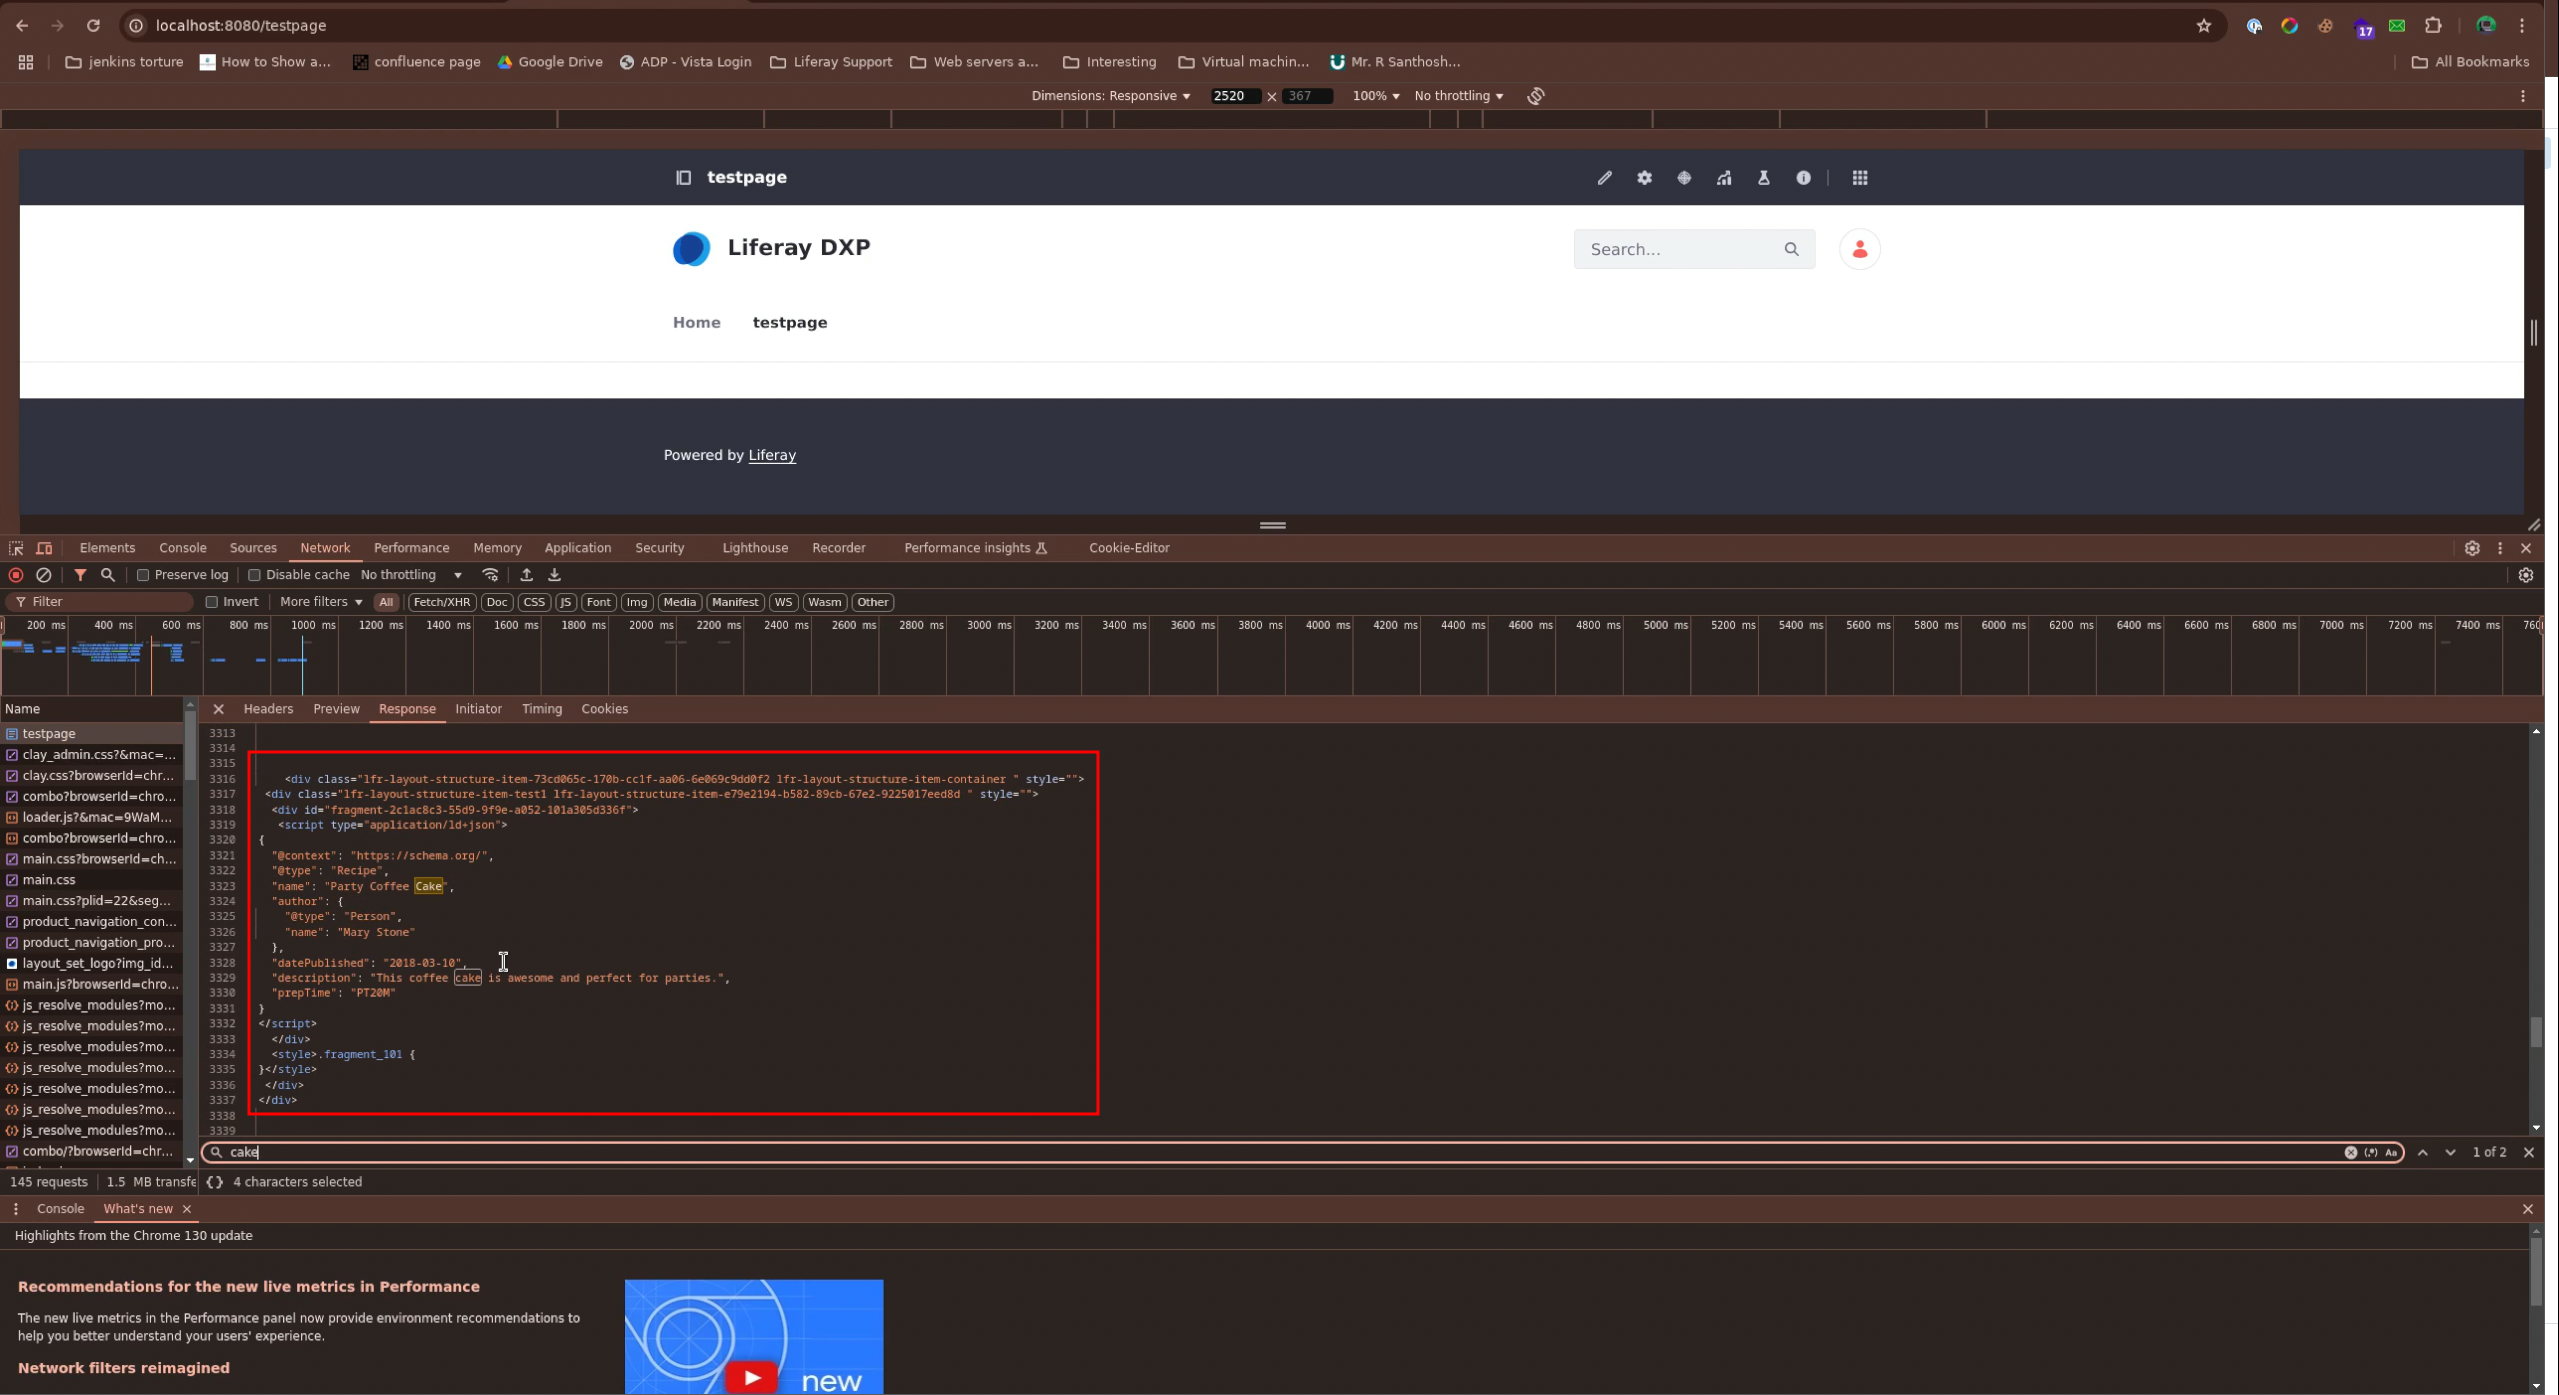
Task: Click the Liferay user avatar icon
Action: pyautogui.click(x=1859, y=250)
